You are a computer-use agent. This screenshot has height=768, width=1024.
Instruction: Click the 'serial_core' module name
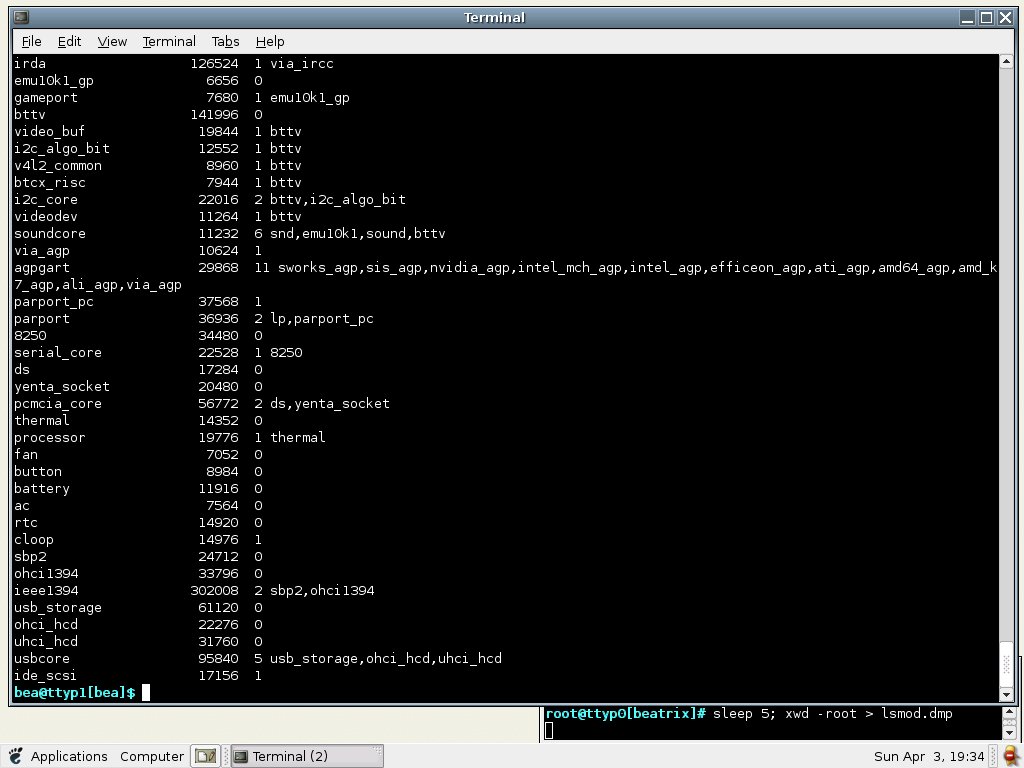tap(57, 353)
